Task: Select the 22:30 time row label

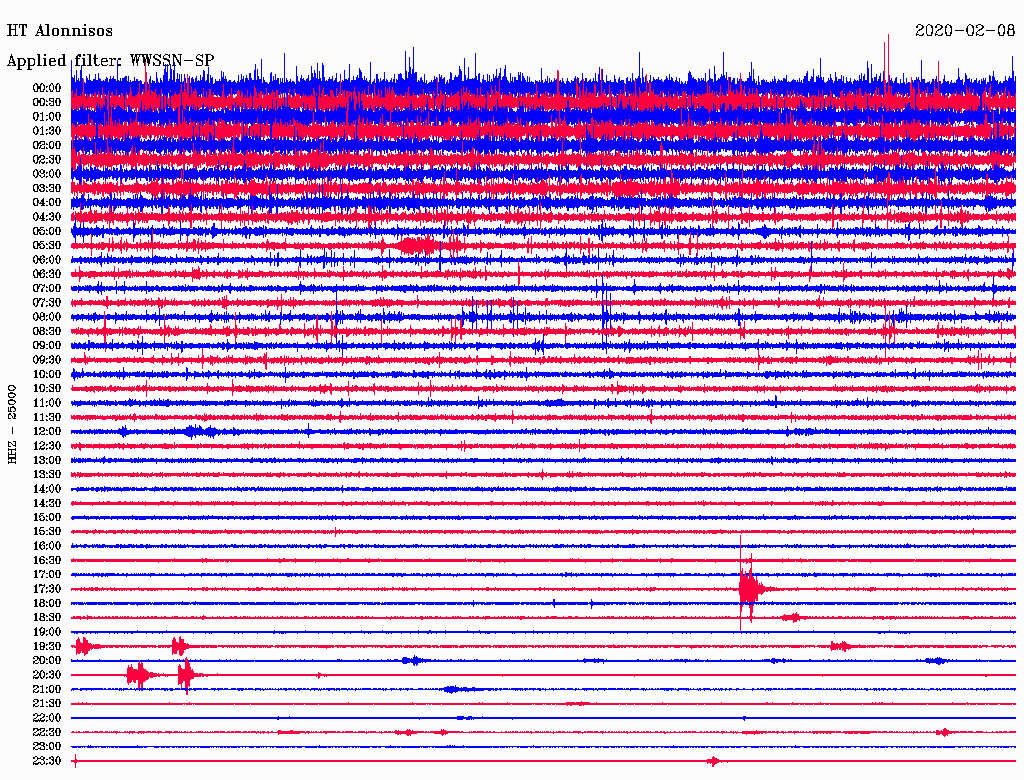Action: (47, 732)
